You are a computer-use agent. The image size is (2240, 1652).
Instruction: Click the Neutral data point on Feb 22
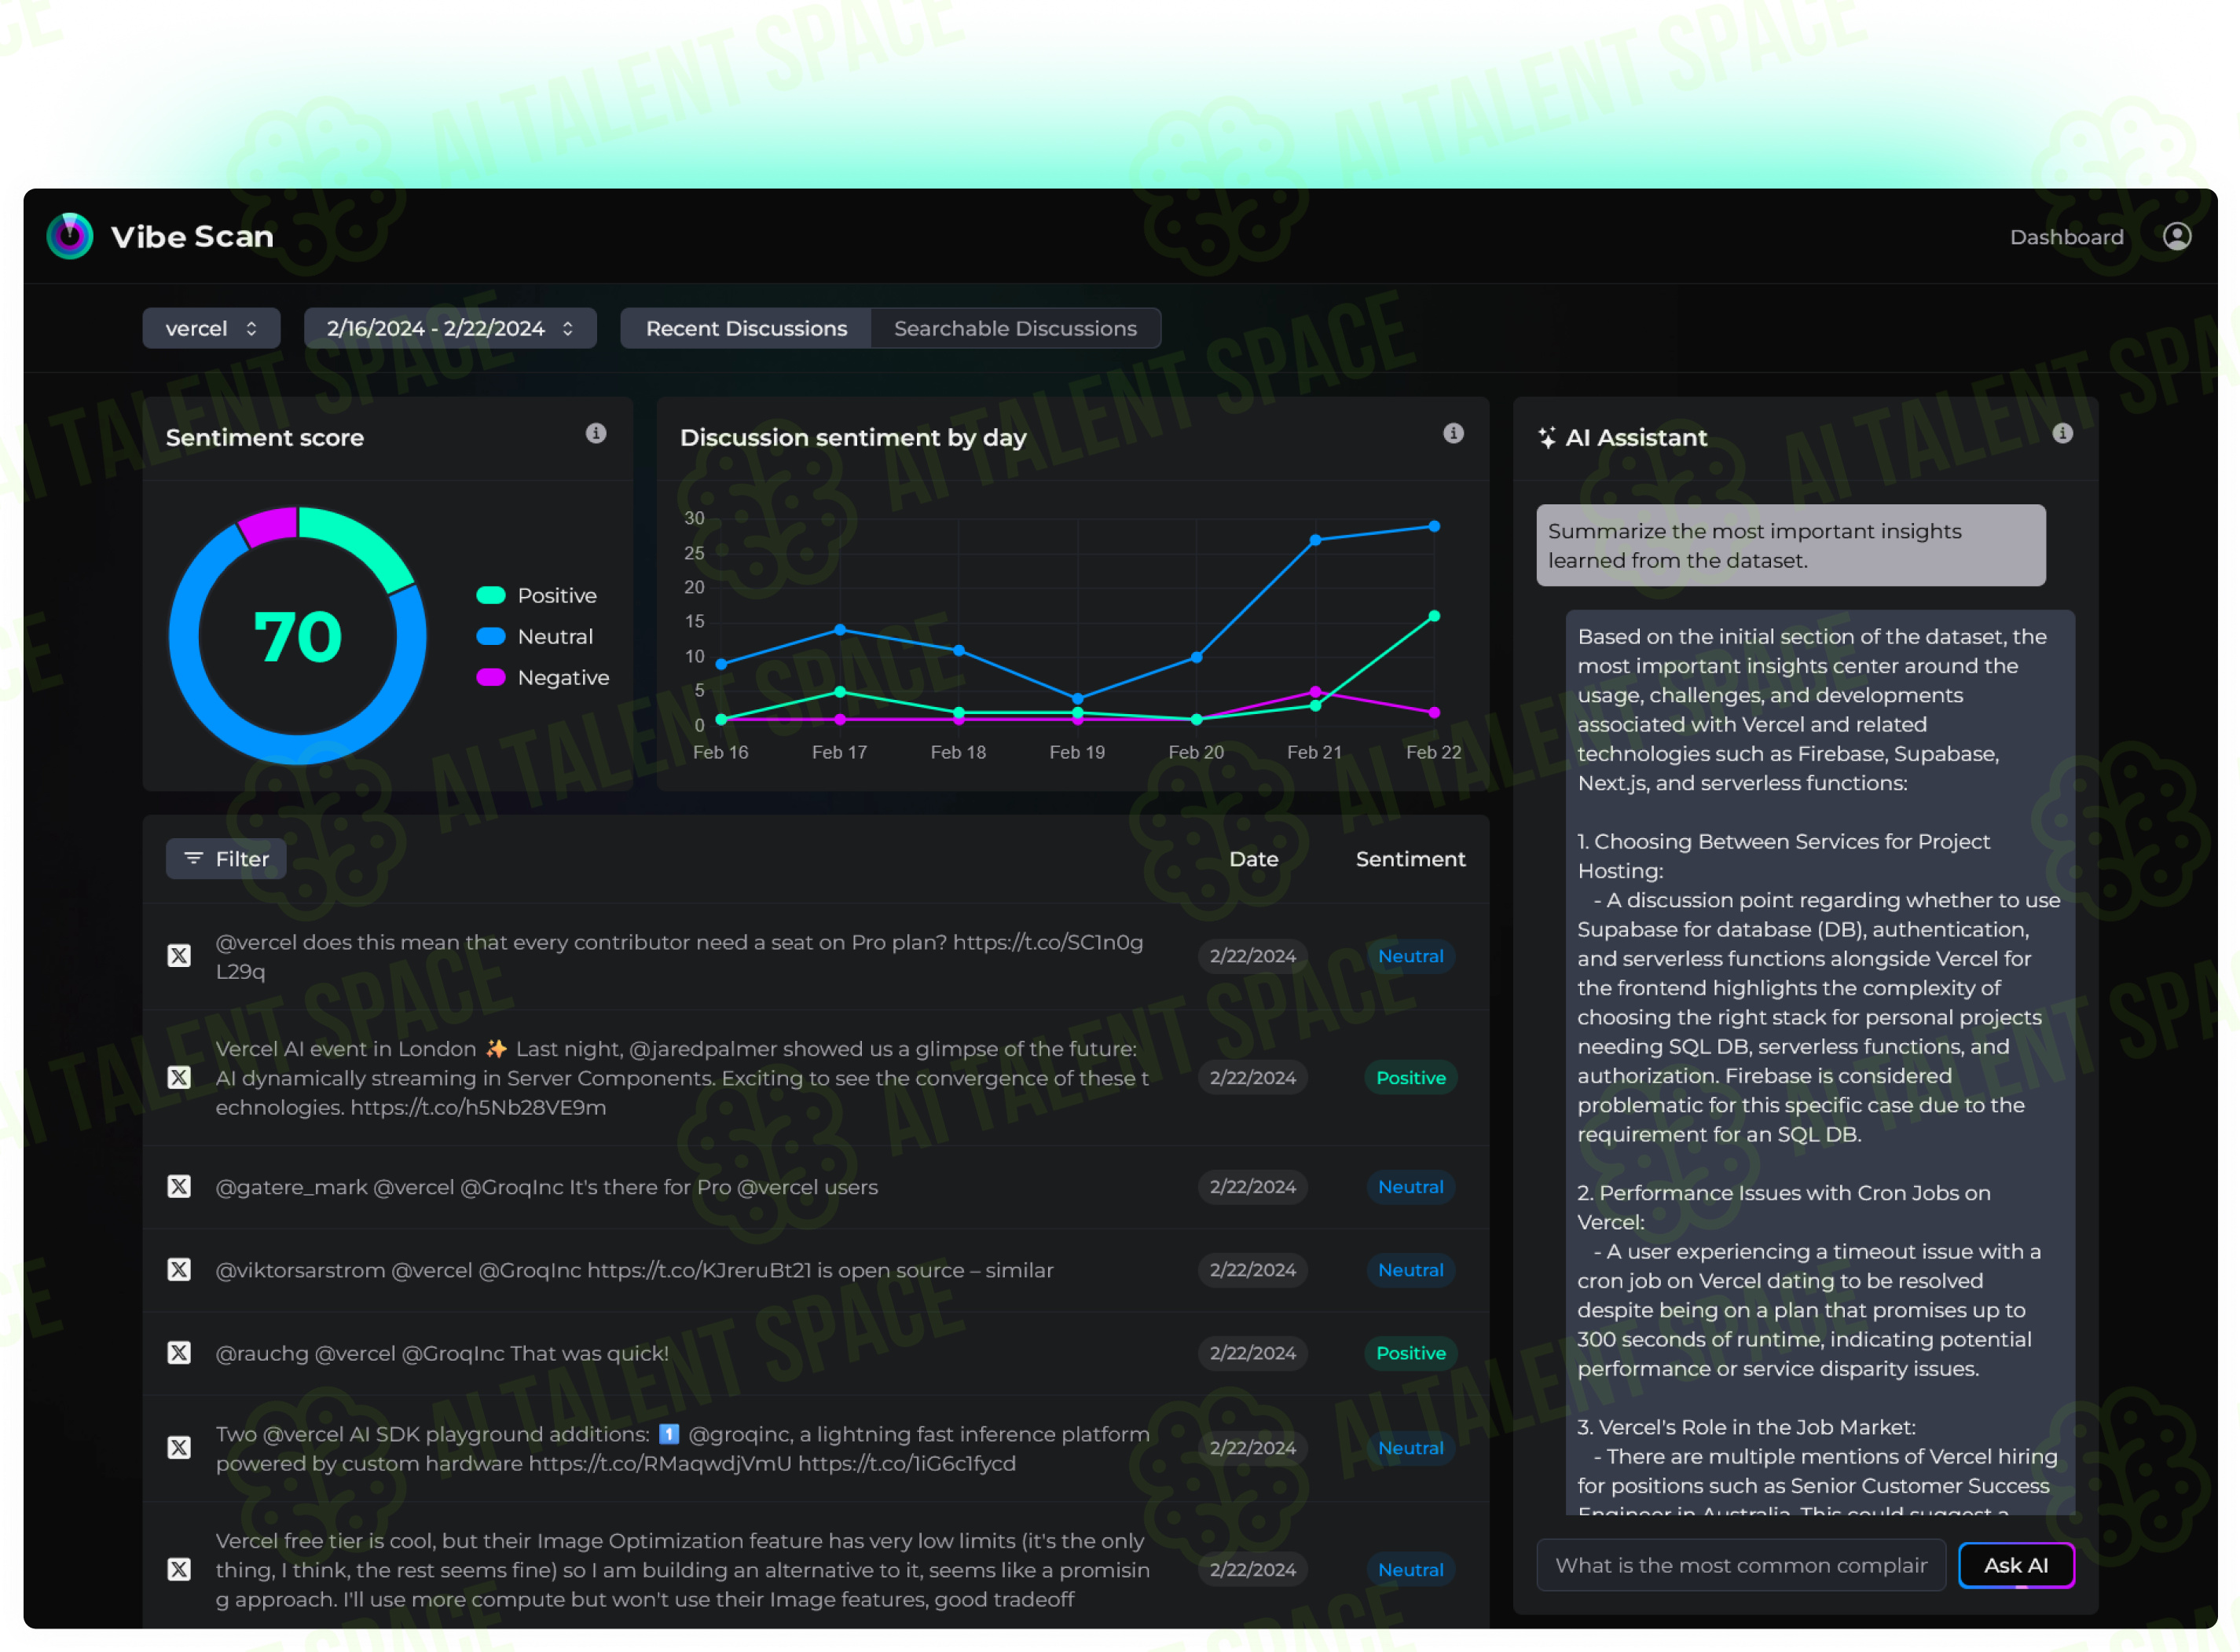coord(1434,526)
